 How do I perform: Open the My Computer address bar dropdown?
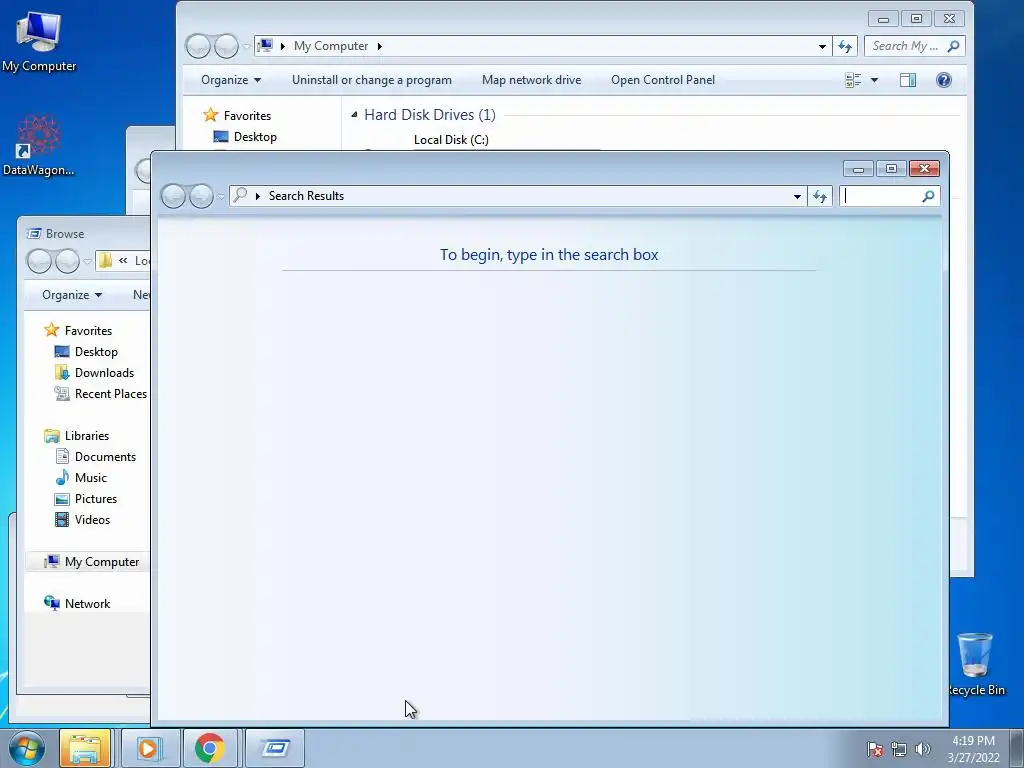pyautogui.click(x=822, y=46)
